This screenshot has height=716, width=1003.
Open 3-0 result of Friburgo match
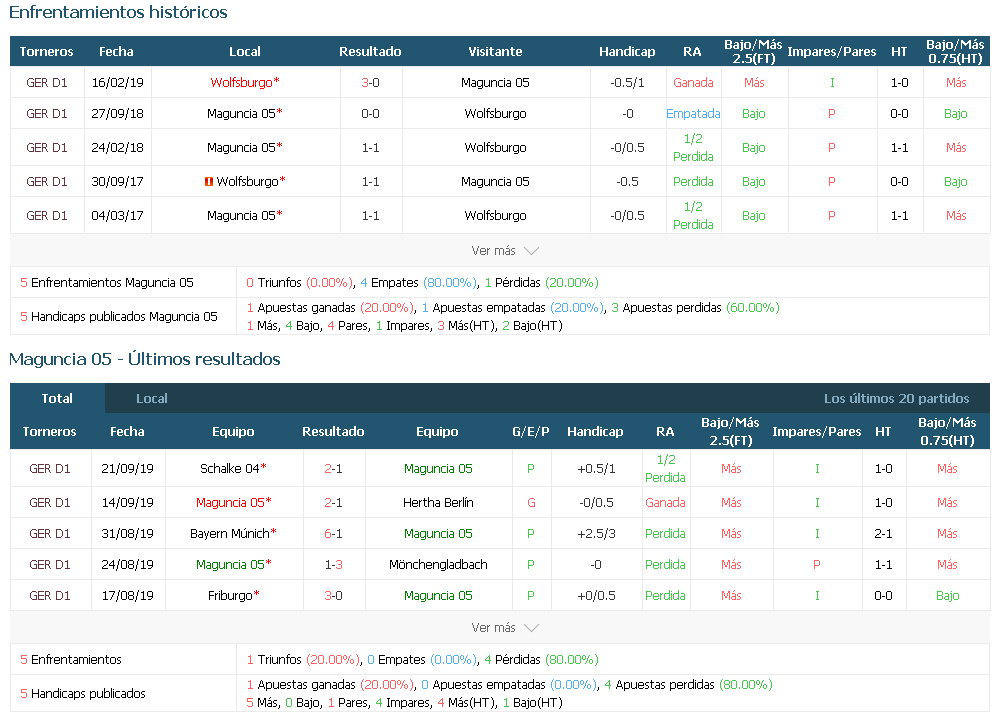333,596
